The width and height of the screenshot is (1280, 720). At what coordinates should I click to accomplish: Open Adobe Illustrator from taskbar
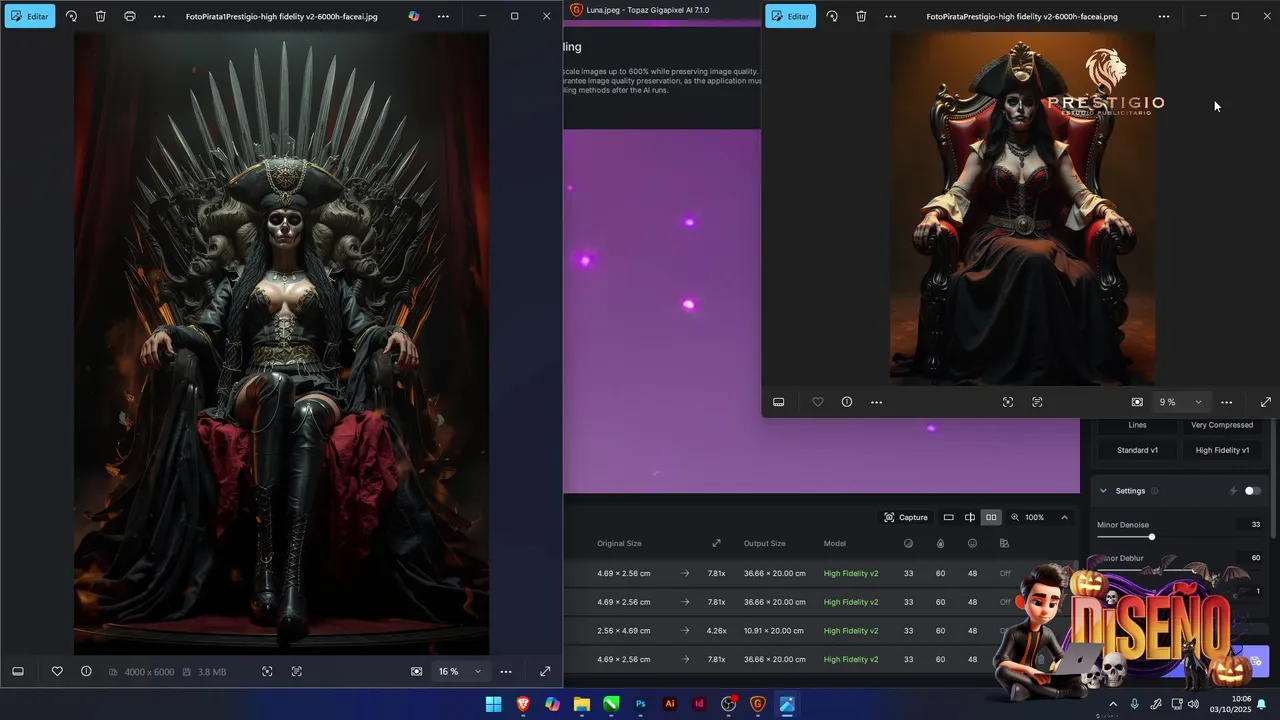[x=670, y=704]
